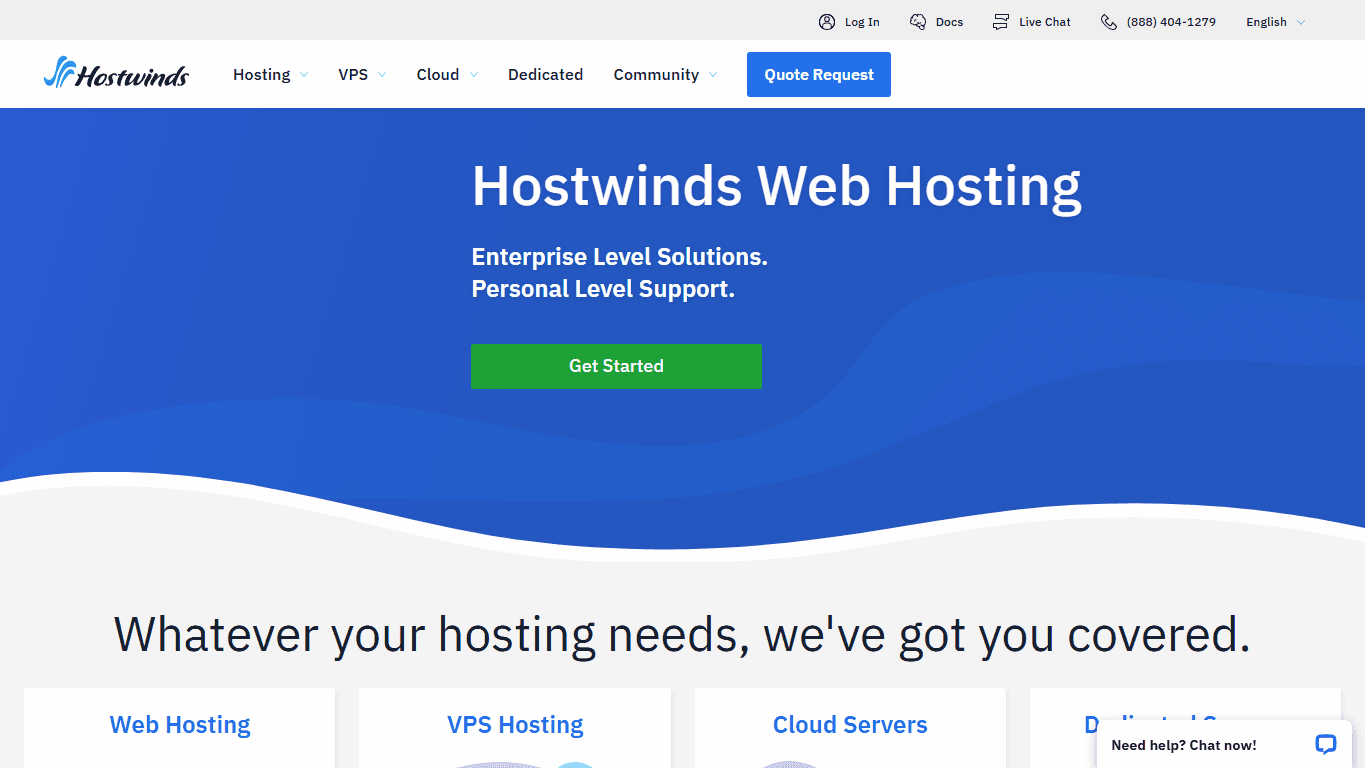Click the phone number (888) 404-1279

[x=1171, y=22]
